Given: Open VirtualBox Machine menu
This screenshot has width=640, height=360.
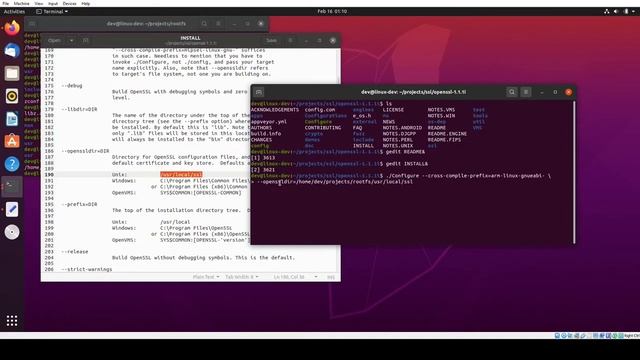Looking at the screenshot, I should [21, 3].
